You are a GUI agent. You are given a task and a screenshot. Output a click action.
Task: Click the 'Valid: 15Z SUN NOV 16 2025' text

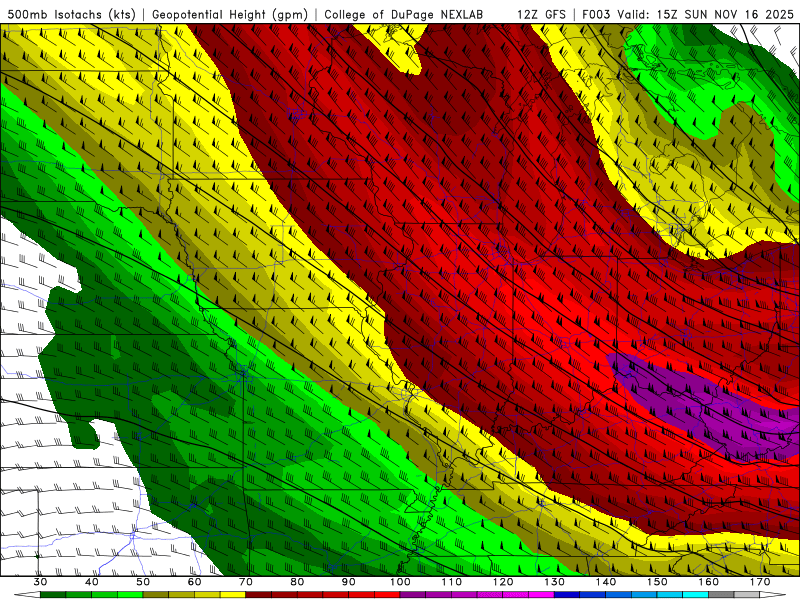(x=706, y=14)
